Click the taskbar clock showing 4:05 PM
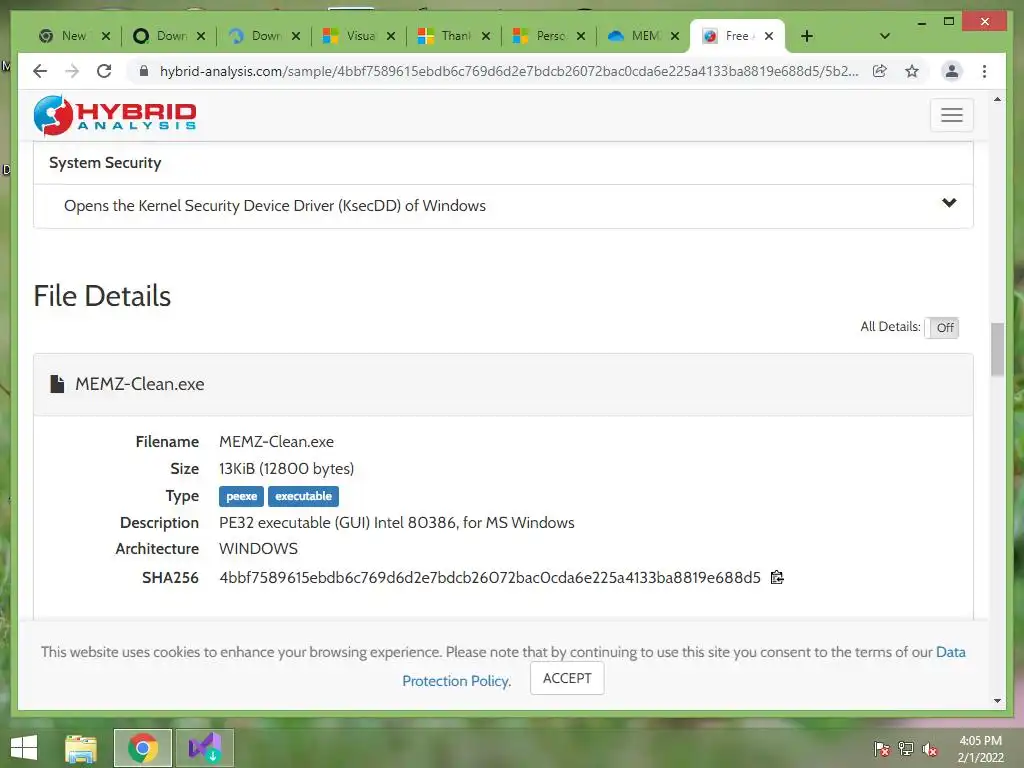This screenshot has width=1024, height=768. (x=980, y=749)
